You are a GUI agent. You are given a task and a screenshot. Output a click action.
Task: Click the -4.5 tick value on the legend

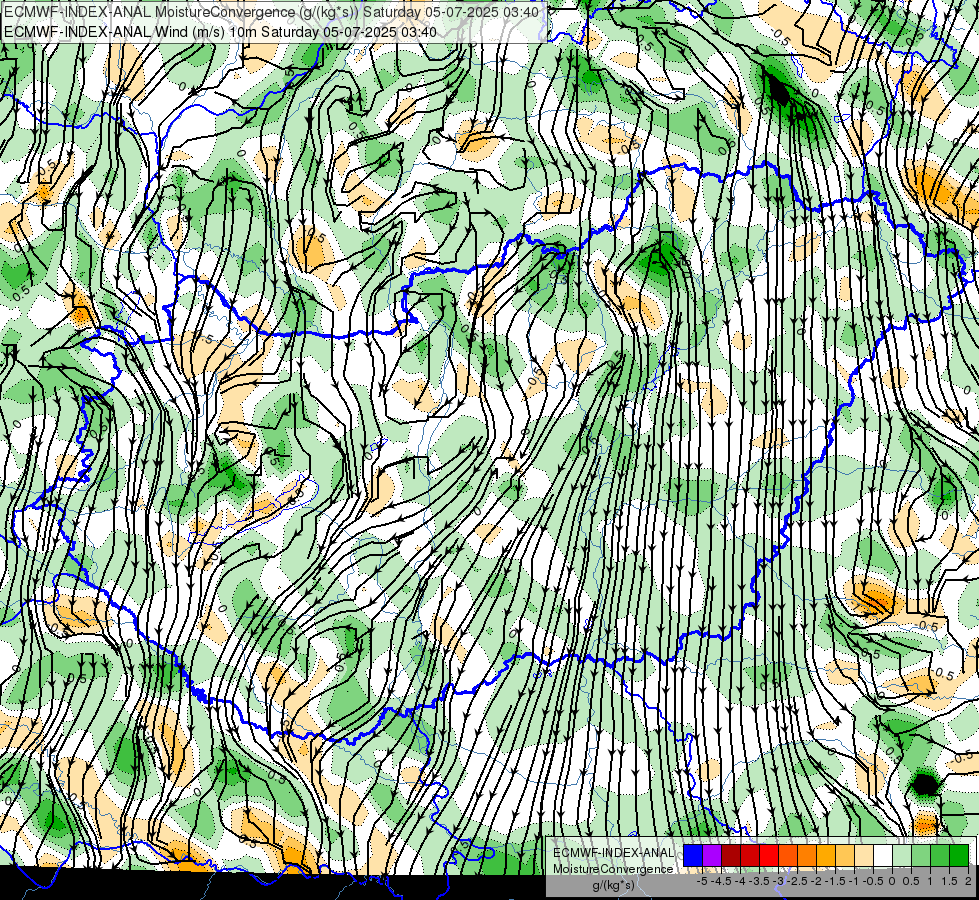[722, 881]
